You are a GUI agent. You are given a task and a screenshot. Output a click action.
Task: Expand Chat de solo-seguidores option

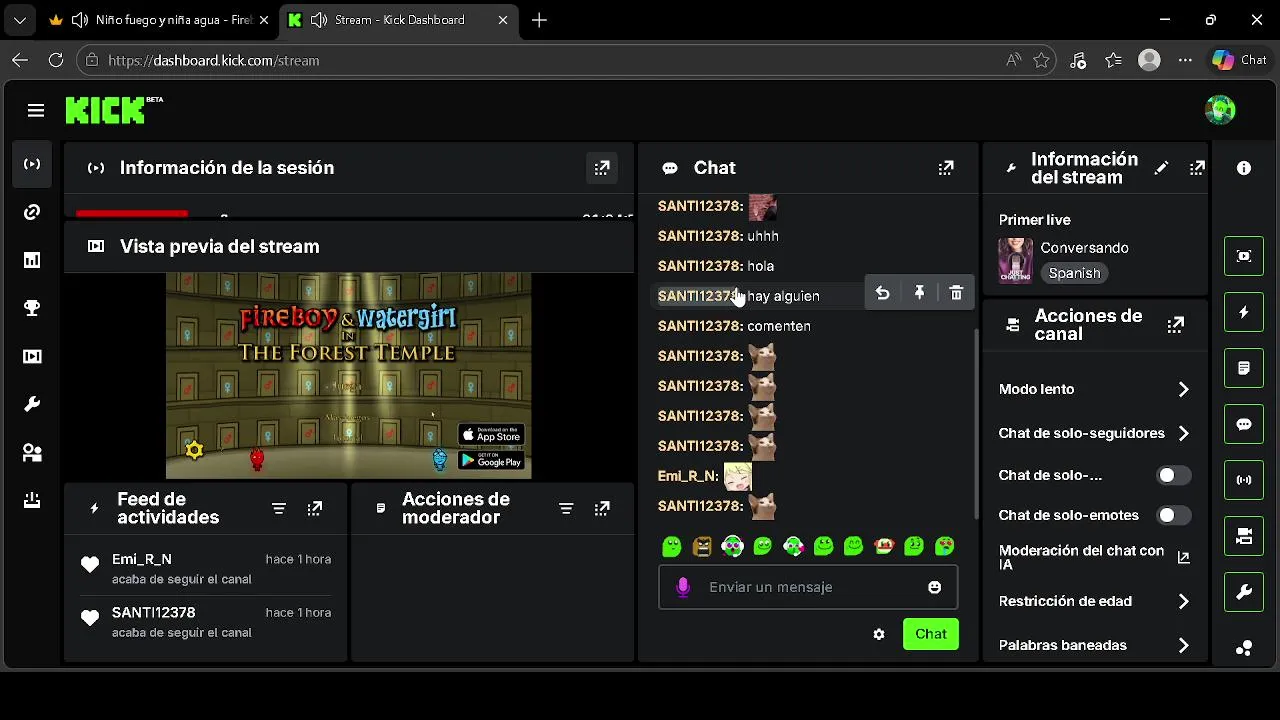coord(1183,433)
